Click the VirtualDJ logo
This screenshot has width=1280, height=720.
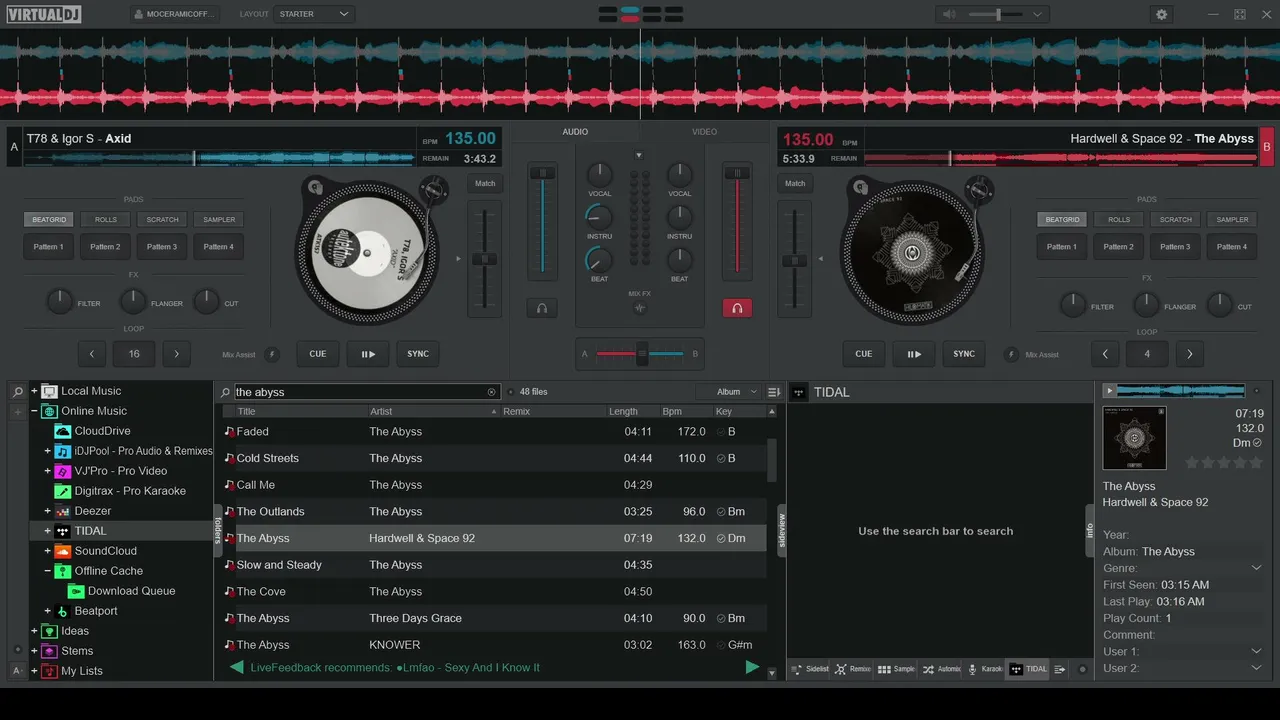pos(43,14)
